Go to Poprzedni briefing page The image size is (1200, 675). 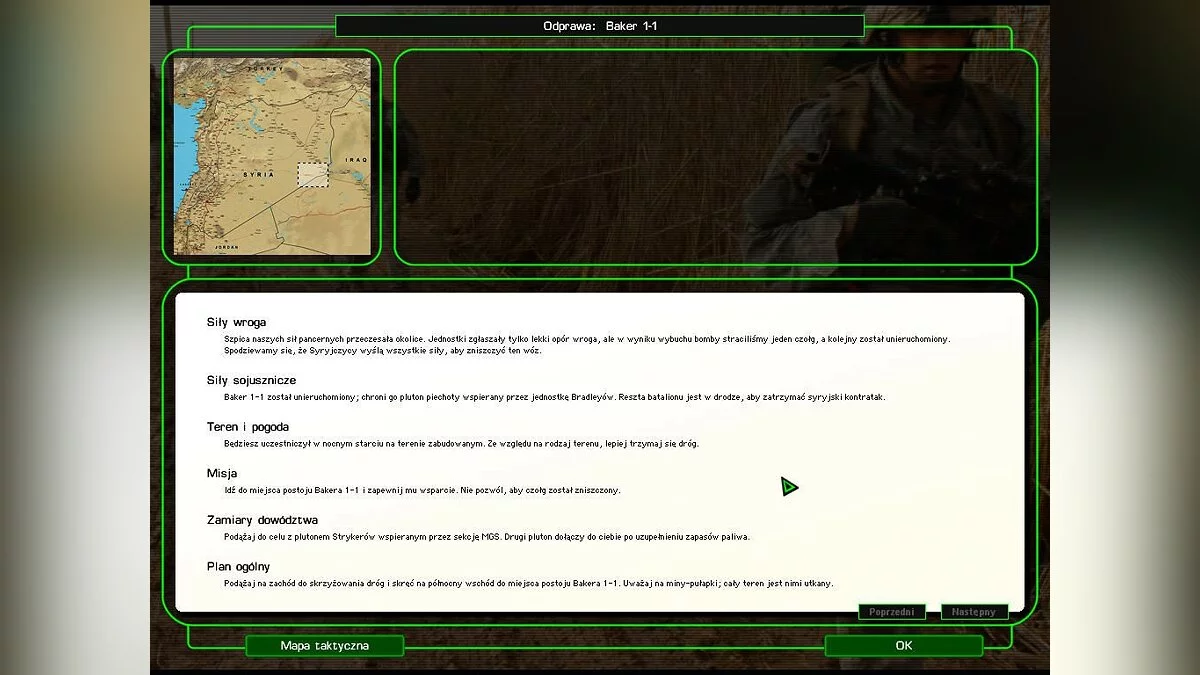pyautogui.click(x=892, y=612)
